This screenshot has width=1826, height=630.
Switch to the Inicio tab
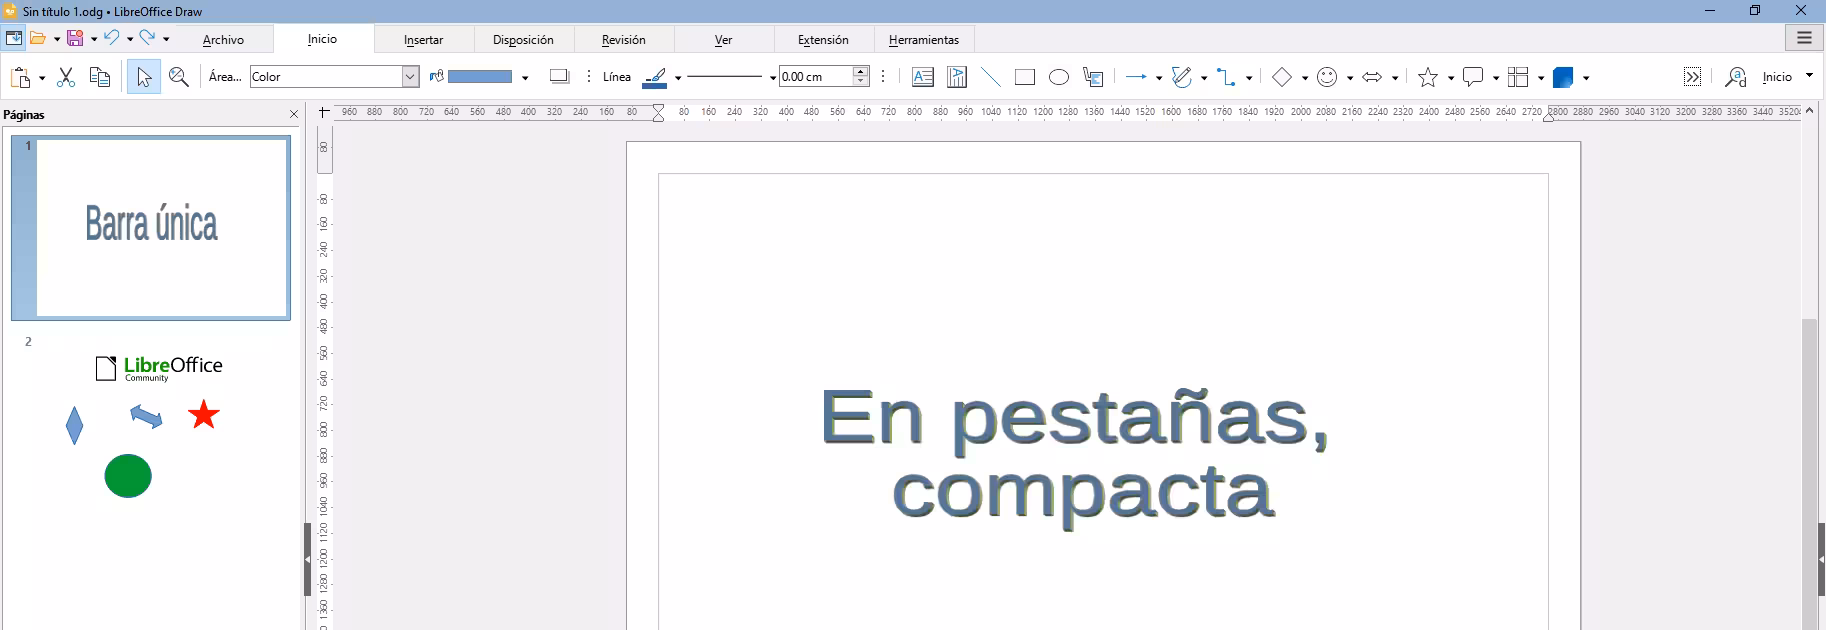pos(322,39)
